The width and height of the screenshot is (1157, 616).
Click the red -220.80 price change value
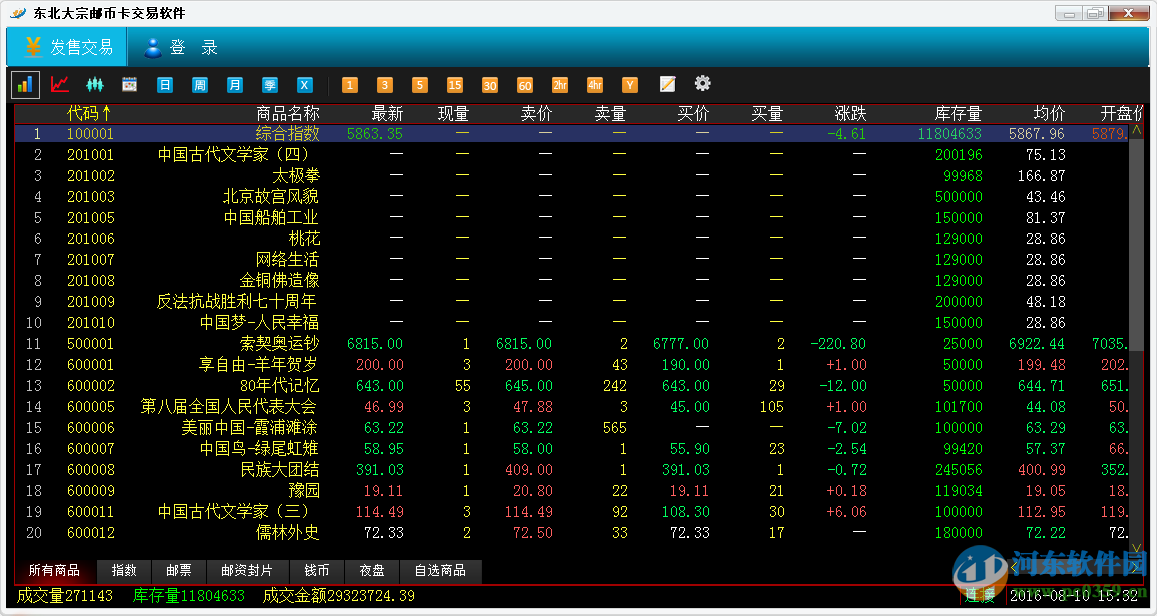[840, 343]
